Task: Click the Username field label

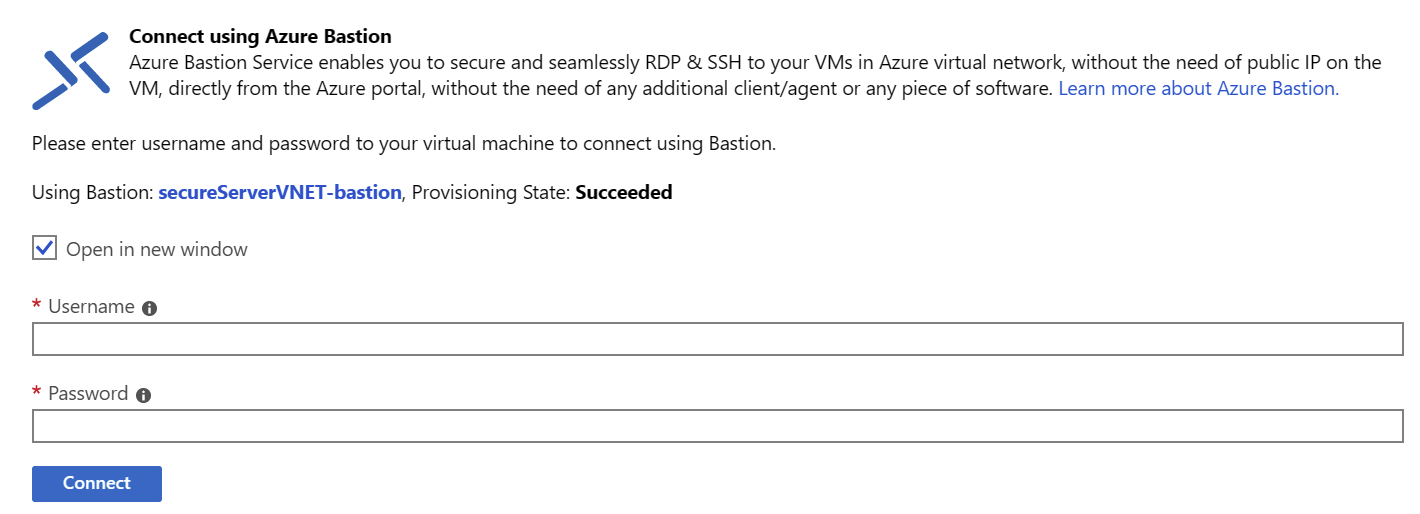Action: pyautogui.click(x=91, y=307)
